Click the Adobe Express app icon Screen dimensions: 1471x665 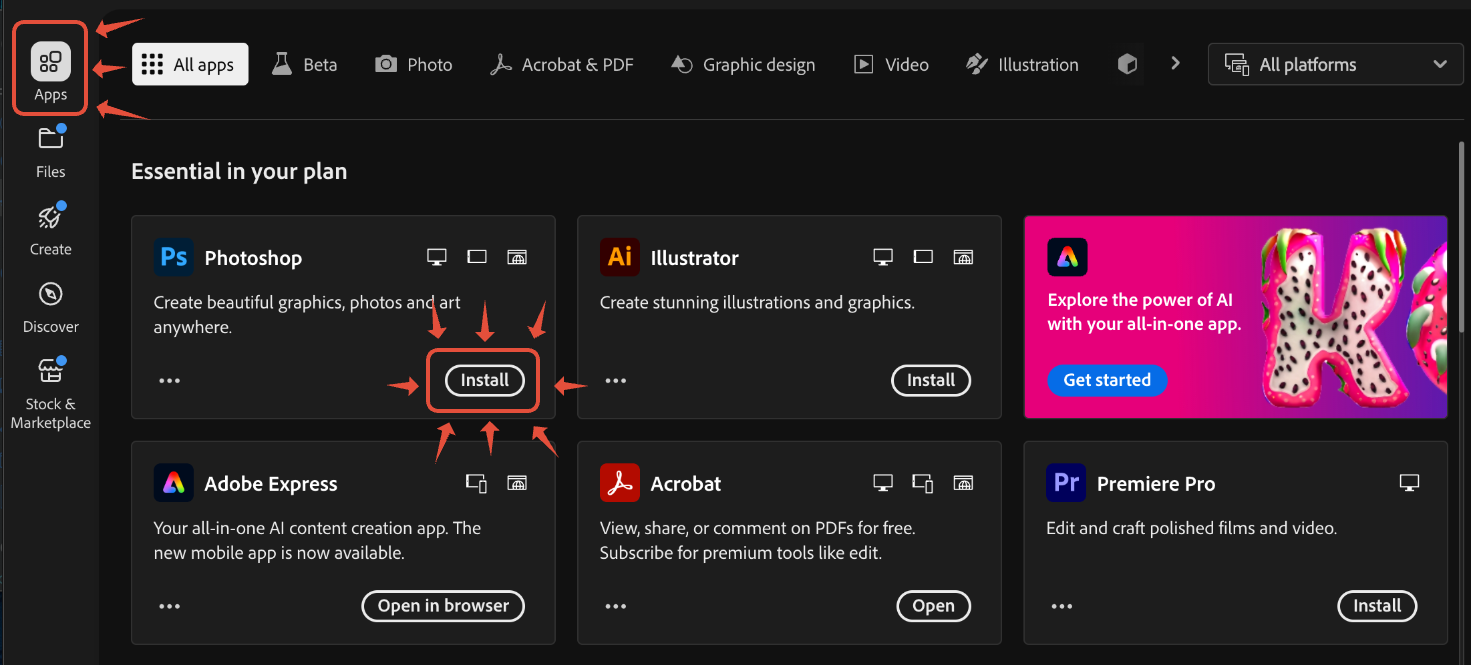(x=174, y=483)
